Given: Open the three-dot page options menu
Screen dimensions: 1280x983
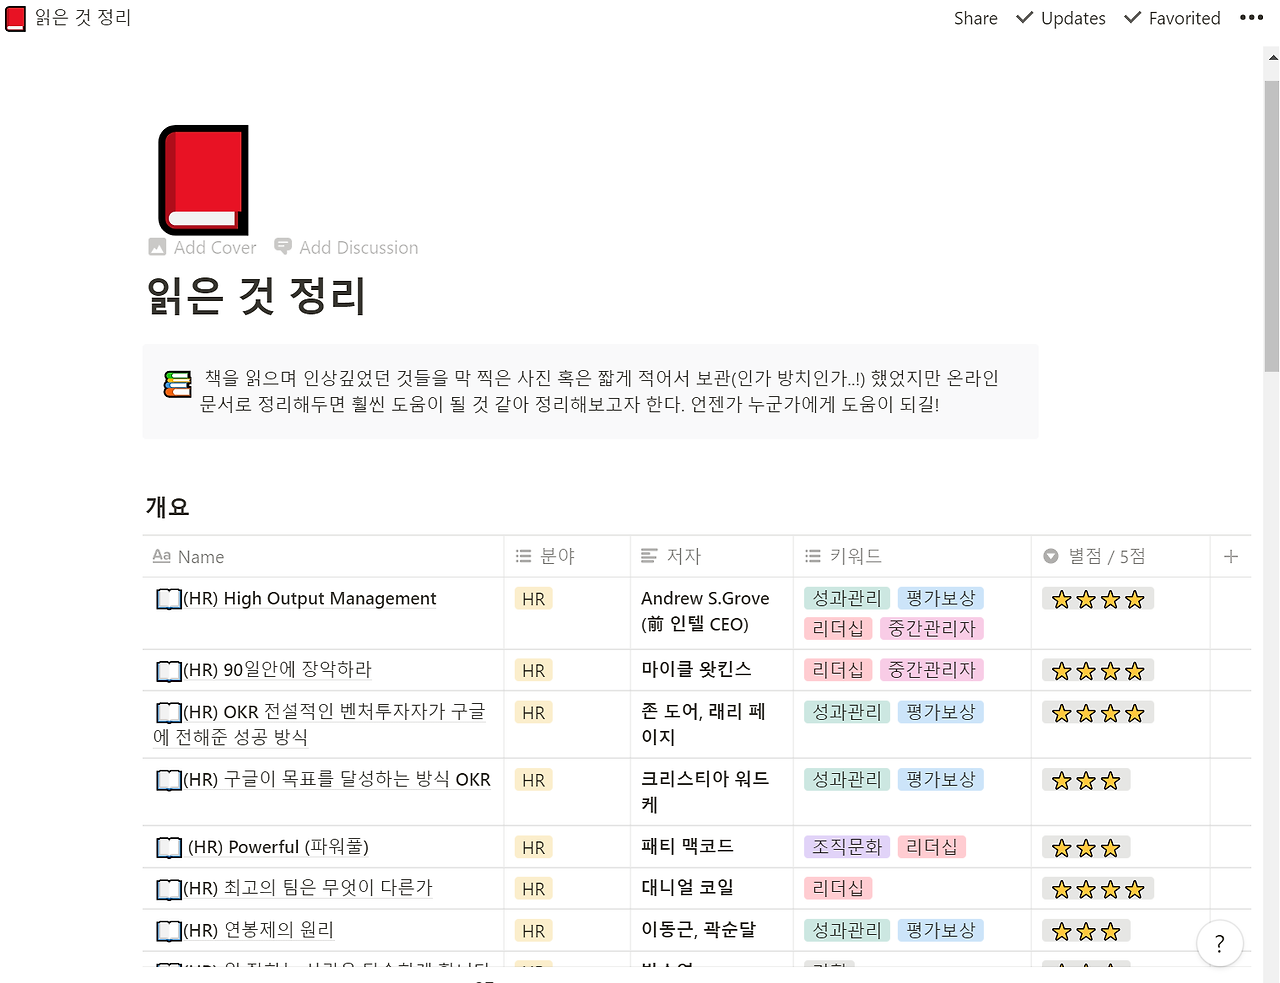Looking at the screenshot, I should 1251,18.
